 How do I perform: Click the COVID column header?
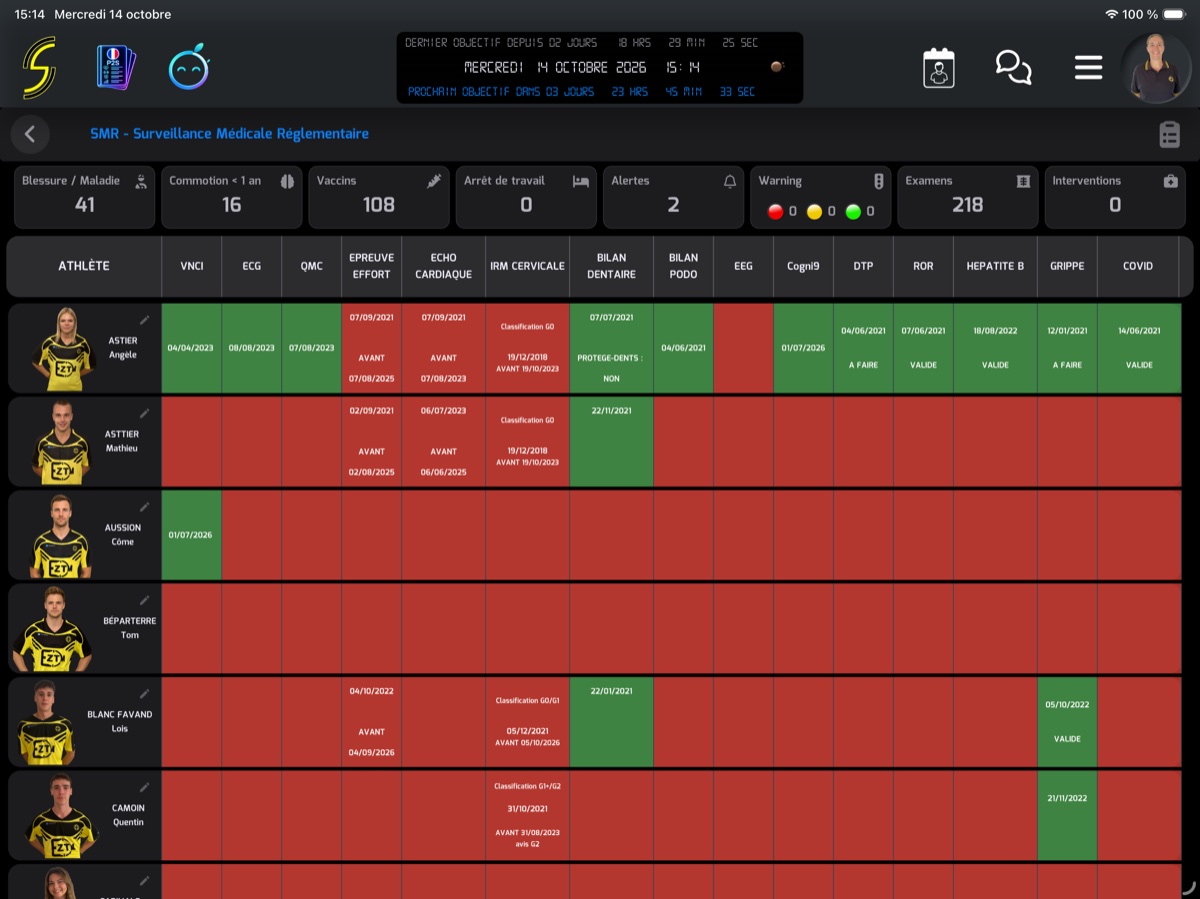click(x=1138, y=266)
